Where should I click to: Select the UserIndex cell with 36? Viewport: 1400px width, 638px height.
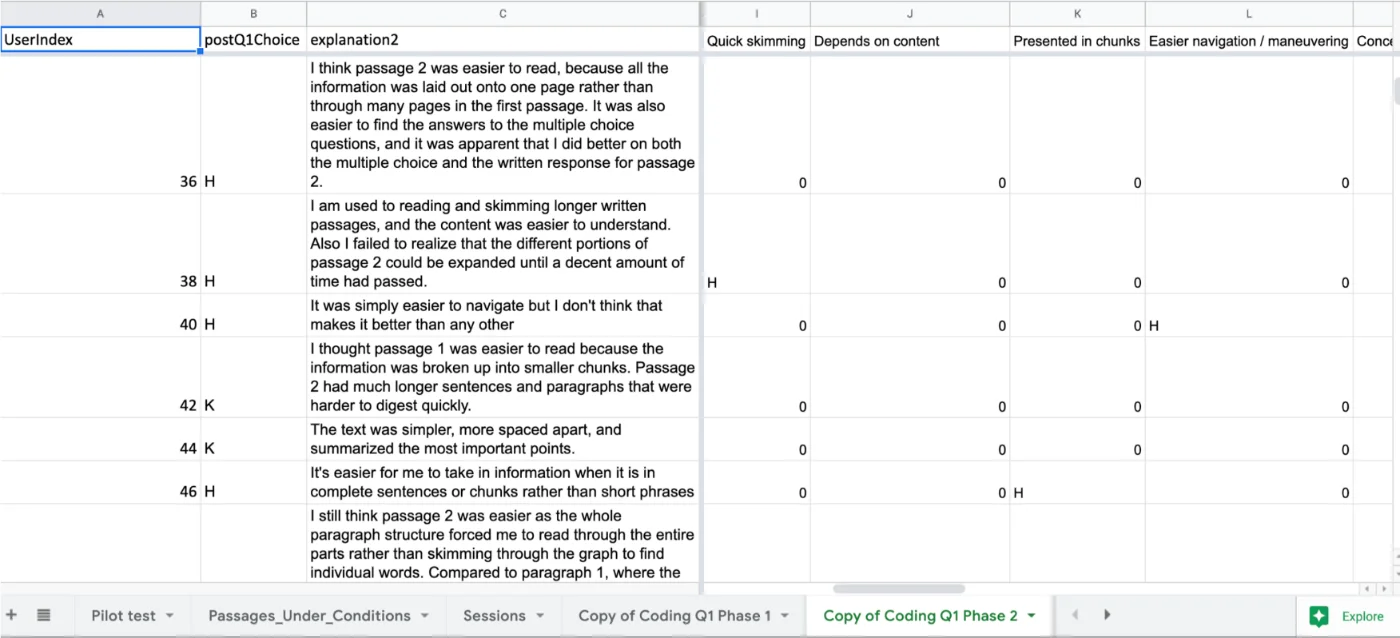click(100, 124)
